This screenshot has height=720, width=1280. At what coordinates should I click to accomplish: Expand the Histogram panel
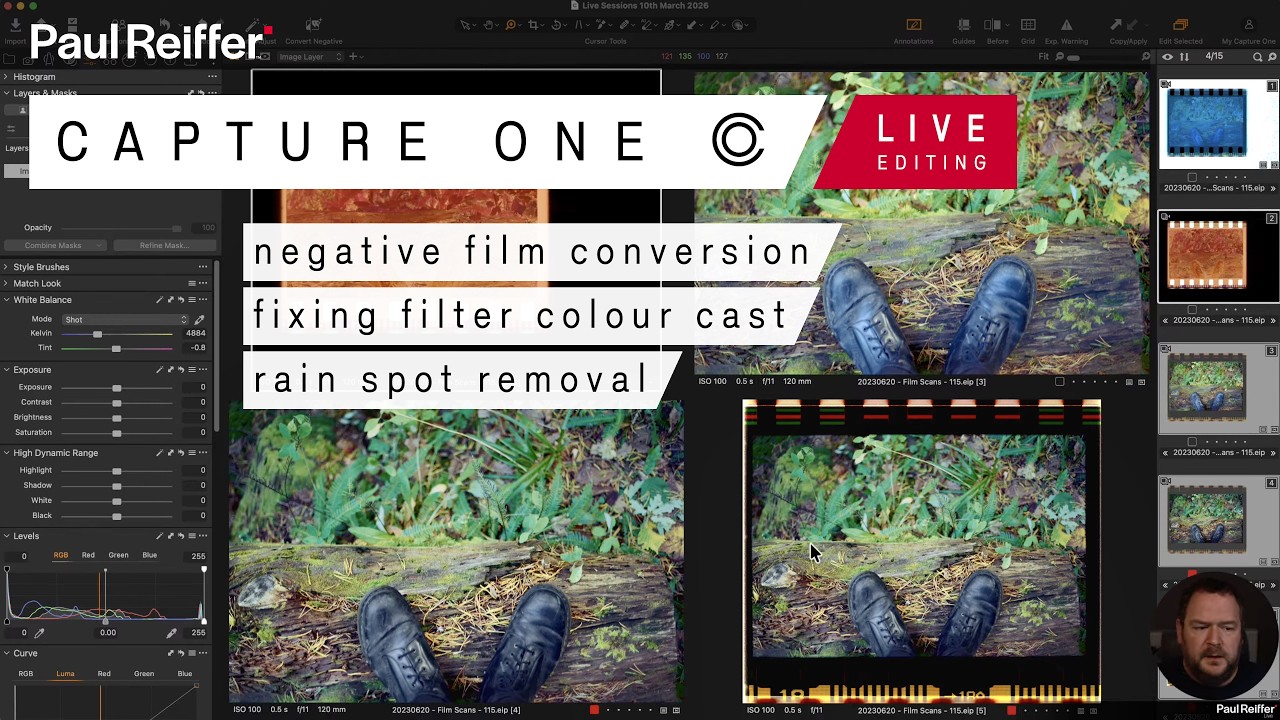coord(6,77)
